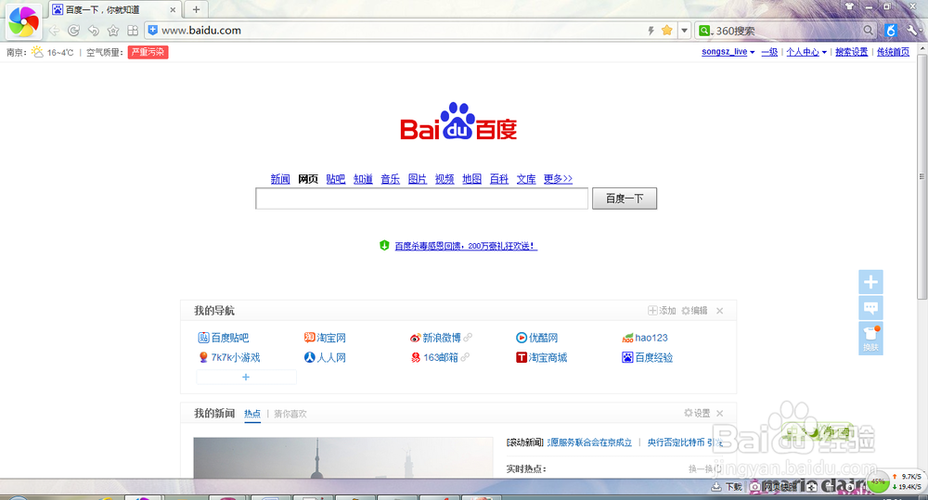Image resolution: width=928 pixels, height=500 pixels.
Task: Open 淘宝网 navigation shortcut
Action: pos(325,338)
